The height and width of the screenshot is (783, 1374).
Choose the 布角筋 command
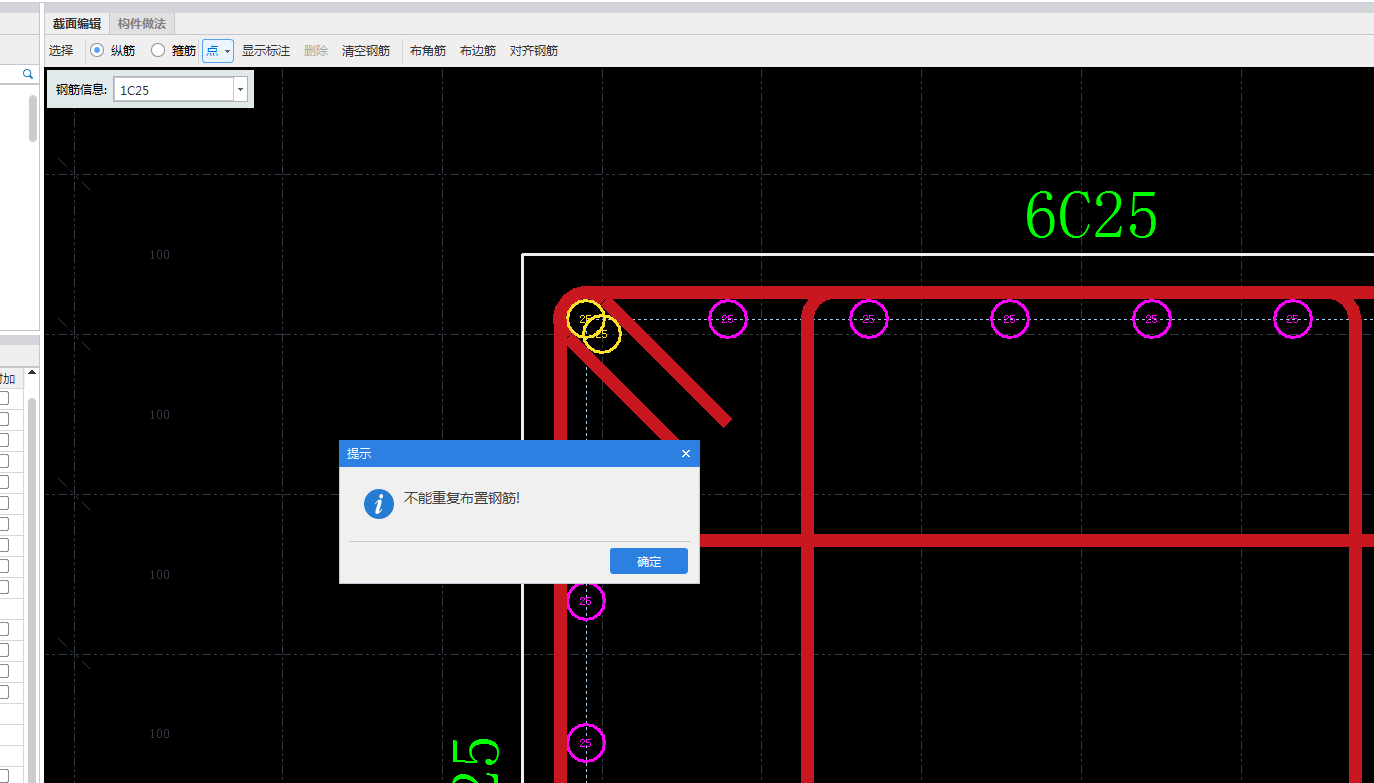(x=428, y=50)
